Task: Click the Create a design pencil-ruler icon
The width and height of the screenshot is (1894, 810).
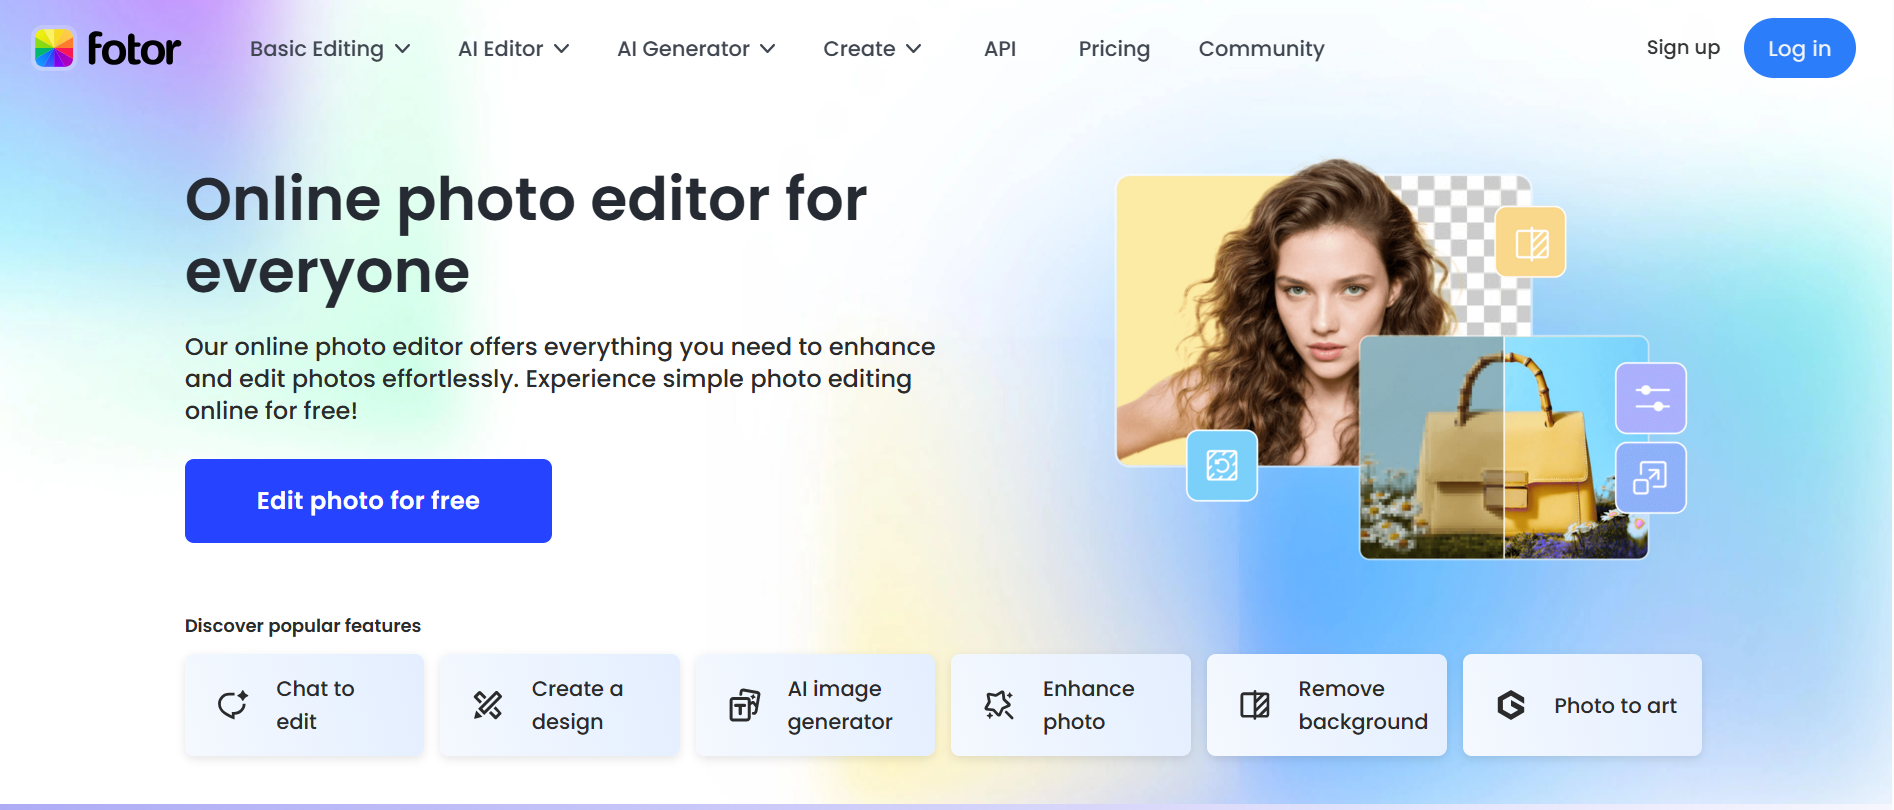Action: point(488,705)
